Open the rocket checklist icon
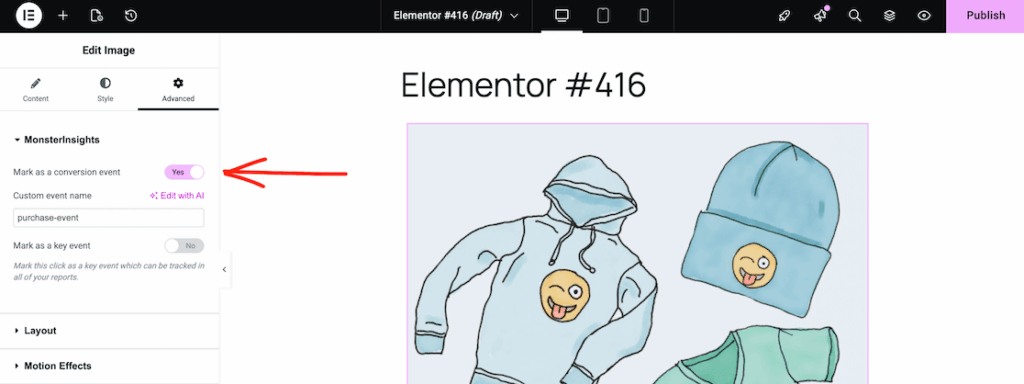The height and width of the screenshot is (384, 1024). pyautogui.click(x=785, y=16)
